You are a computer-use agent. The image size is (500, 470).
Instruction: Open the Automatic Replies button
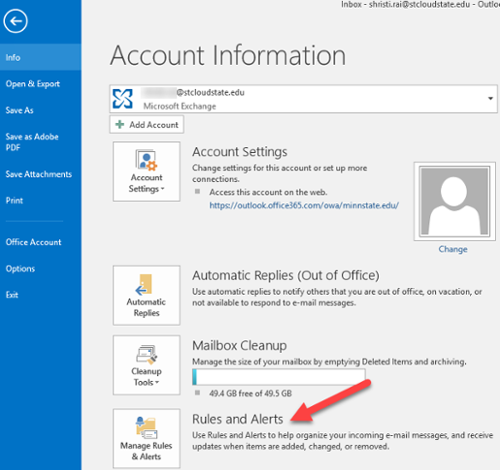coord(147,295)
